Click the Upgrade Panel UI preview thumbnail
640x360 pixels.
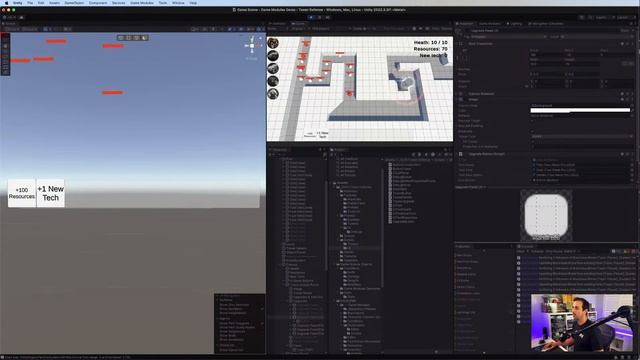pyautogui.click(x=546, y=216)
